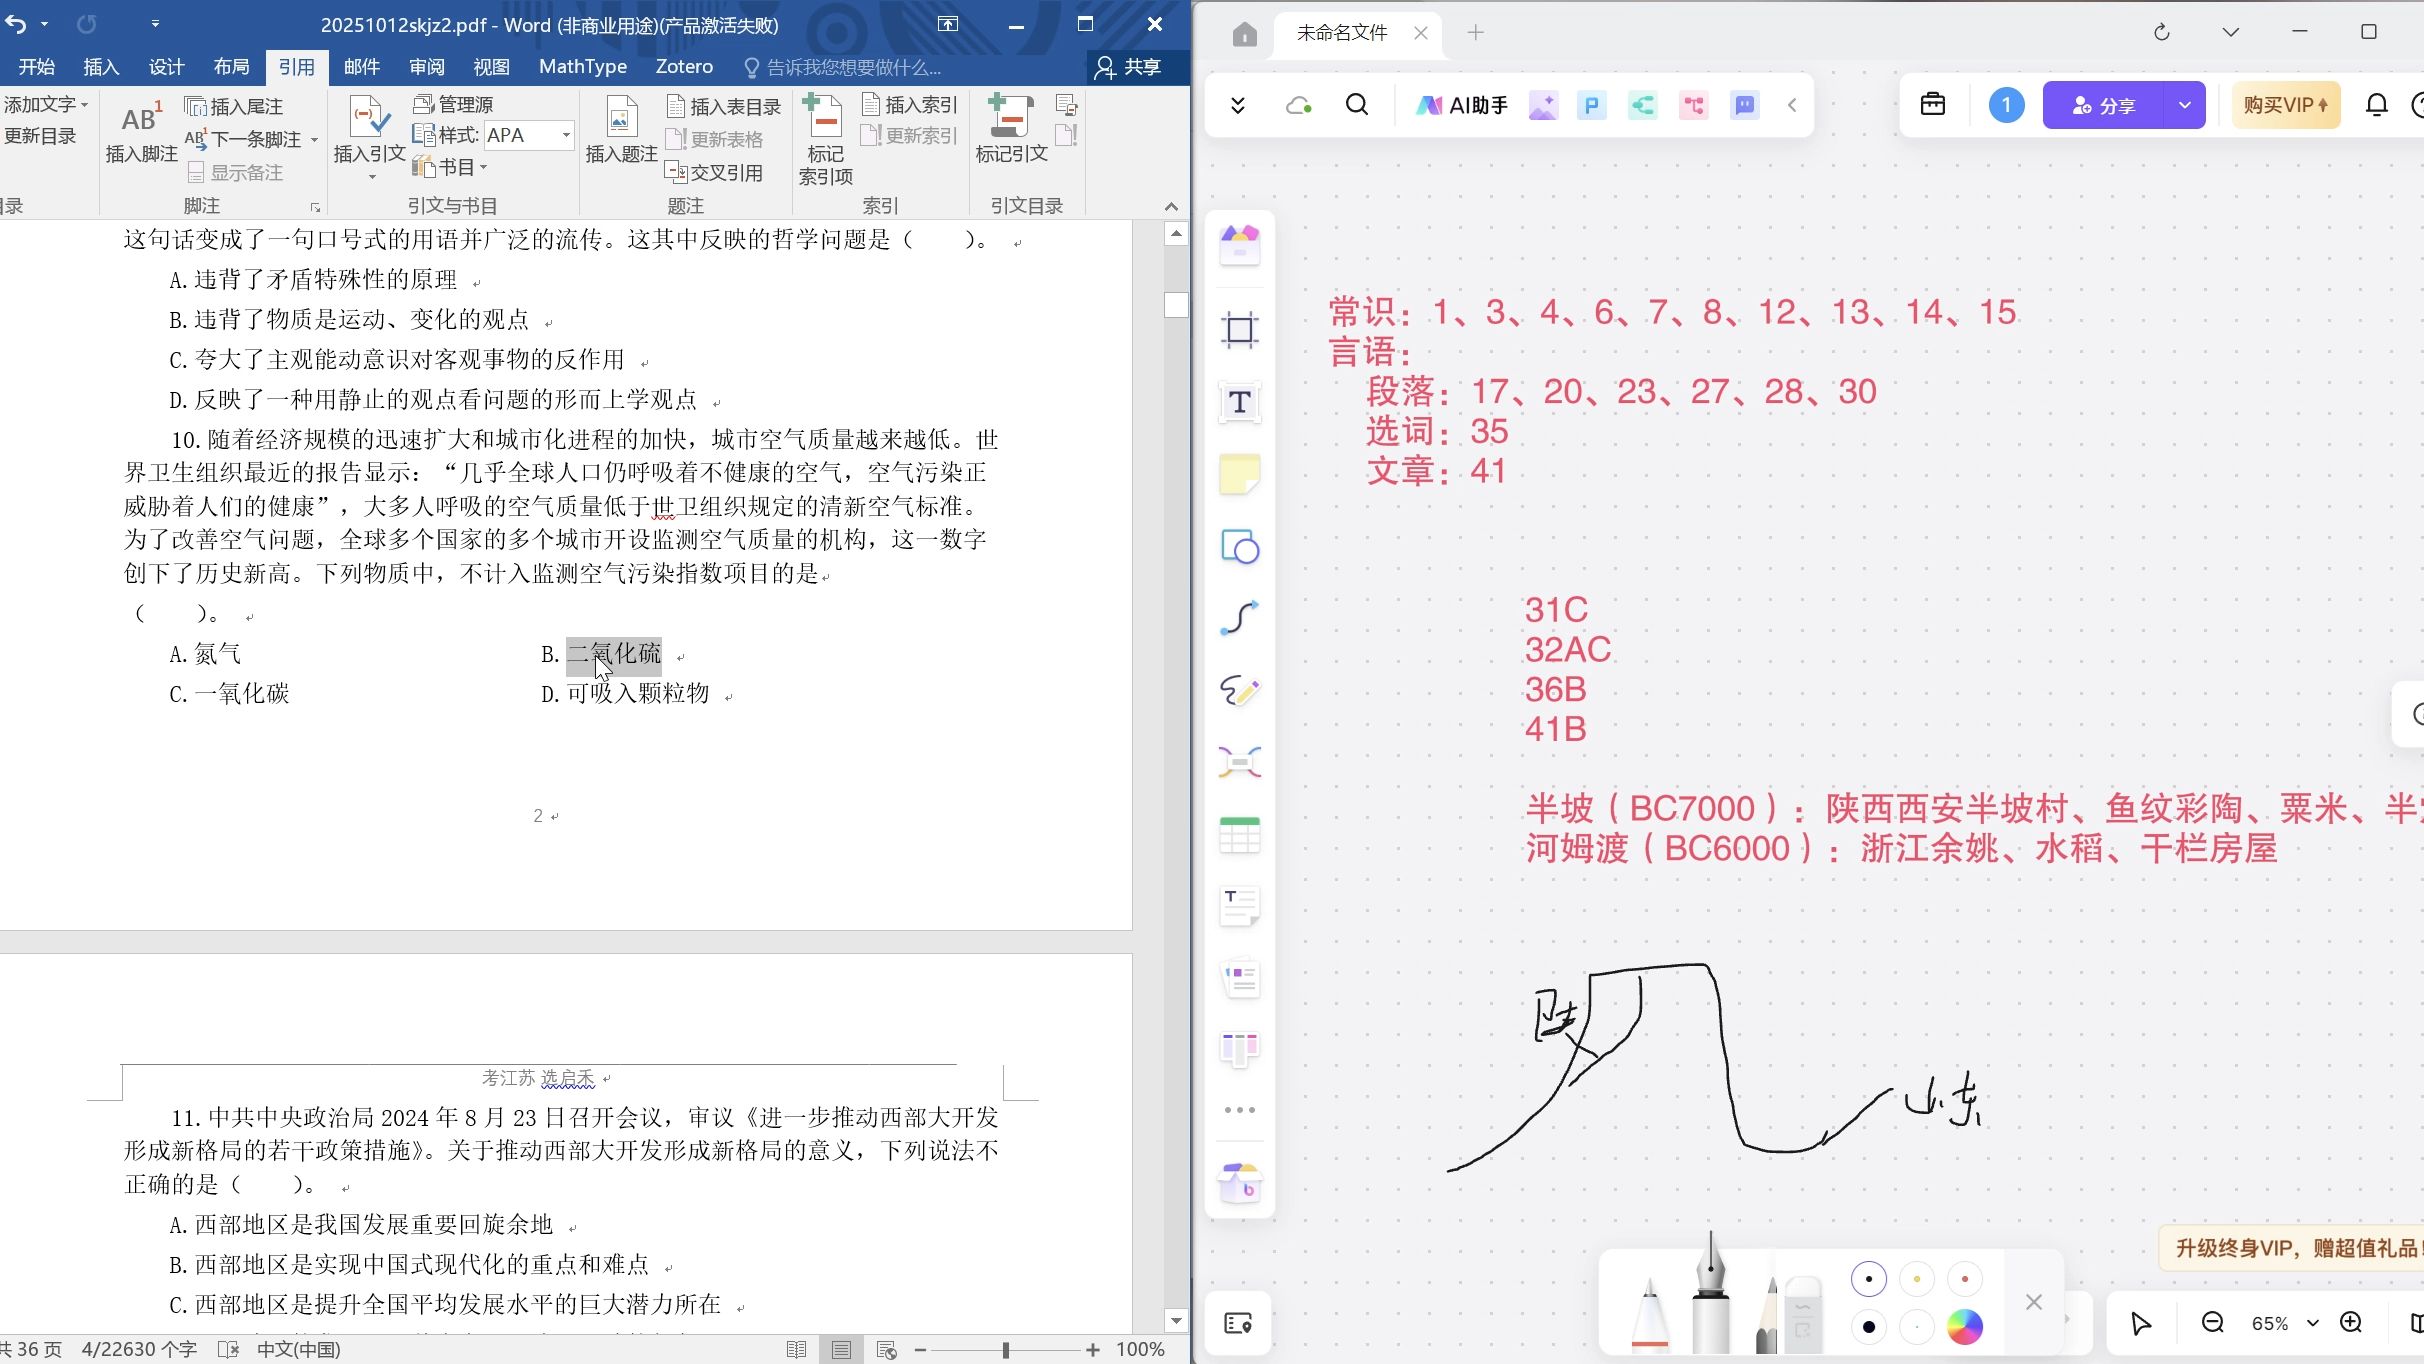The width and height of the screenshot is (2424, 1364).
Task: Expand the share button dropdown arrow
Action: pos(2185,105)
